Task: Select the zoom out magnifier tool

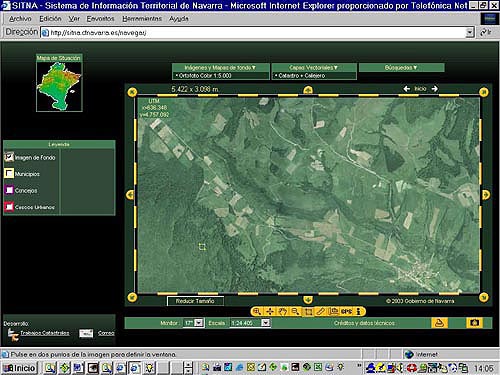Action: point(295,311)
